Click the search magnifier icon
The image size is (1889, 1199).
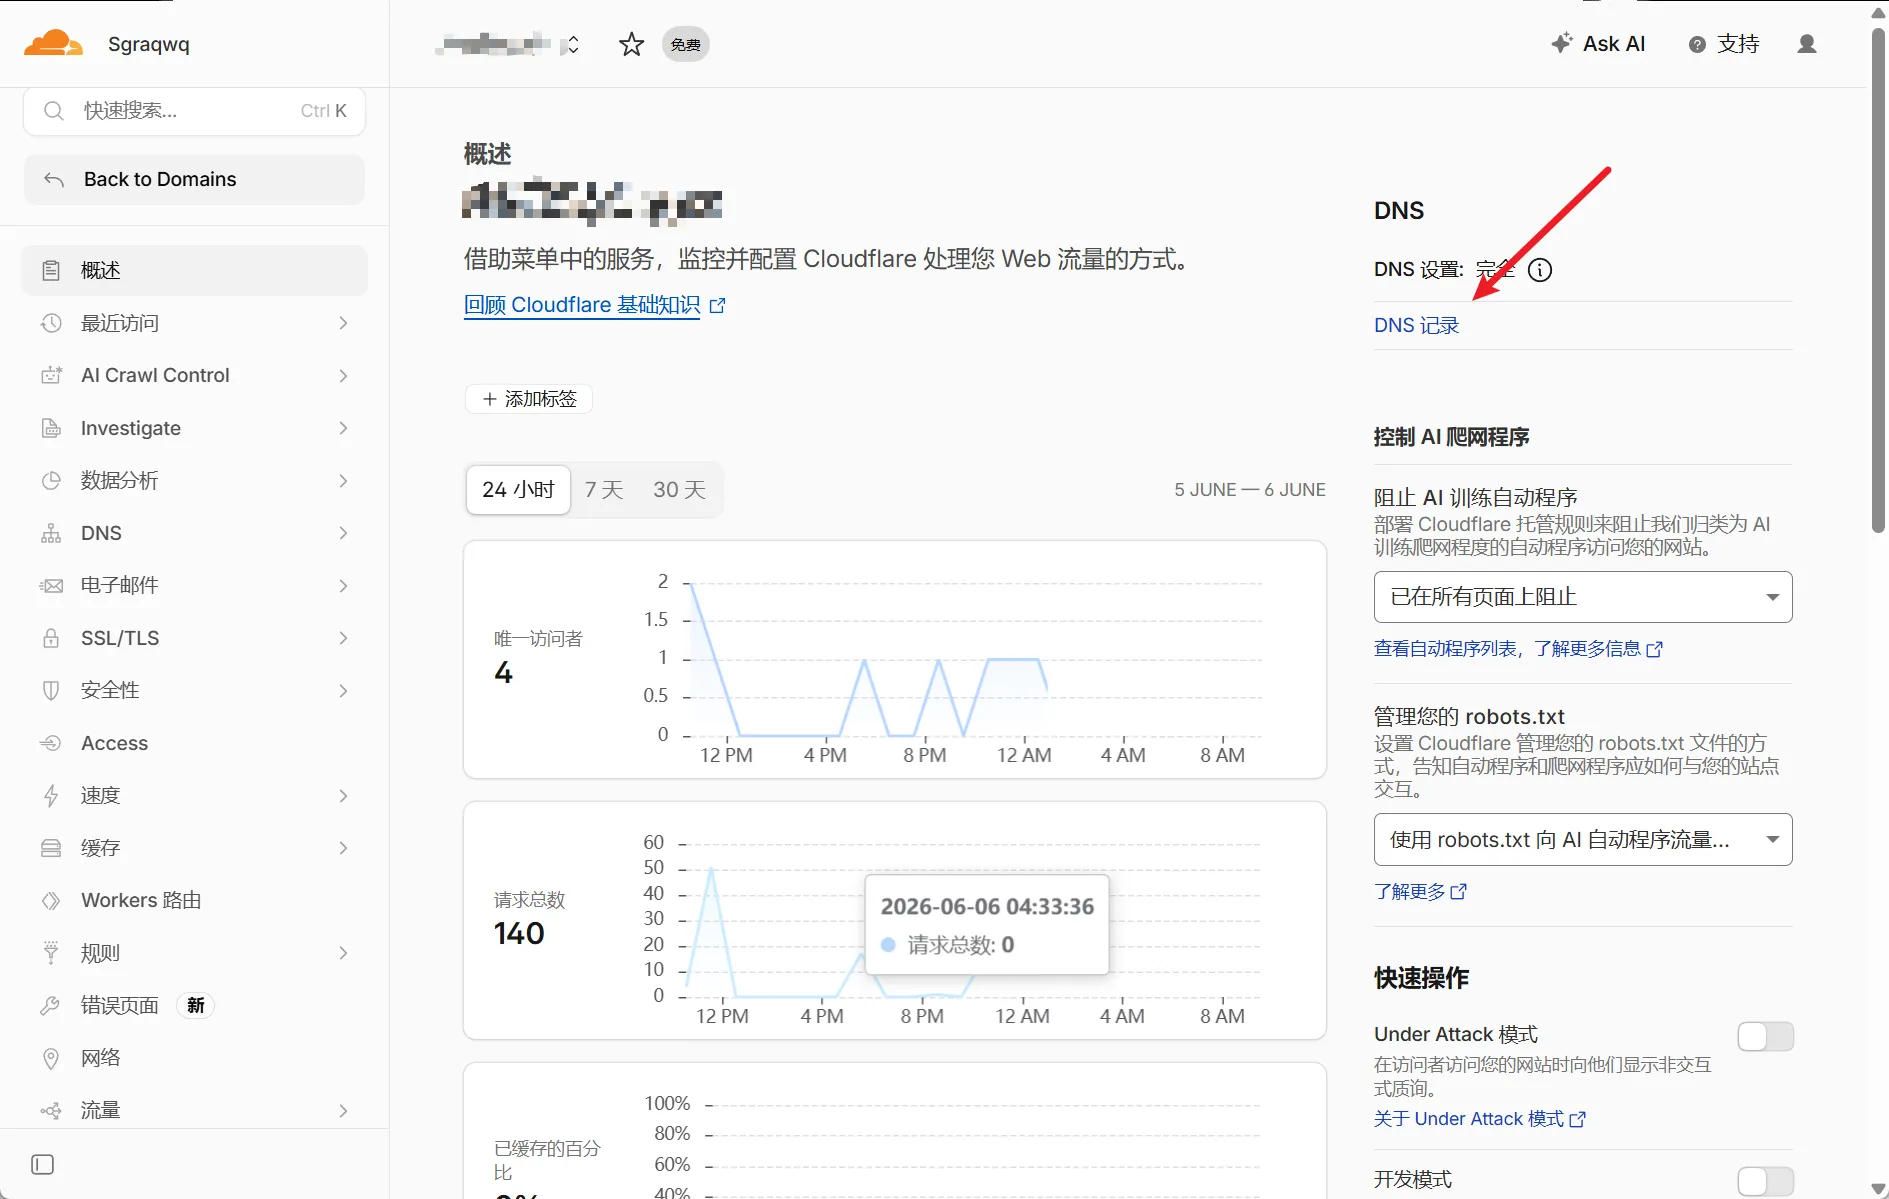click(x=54, y=110)
